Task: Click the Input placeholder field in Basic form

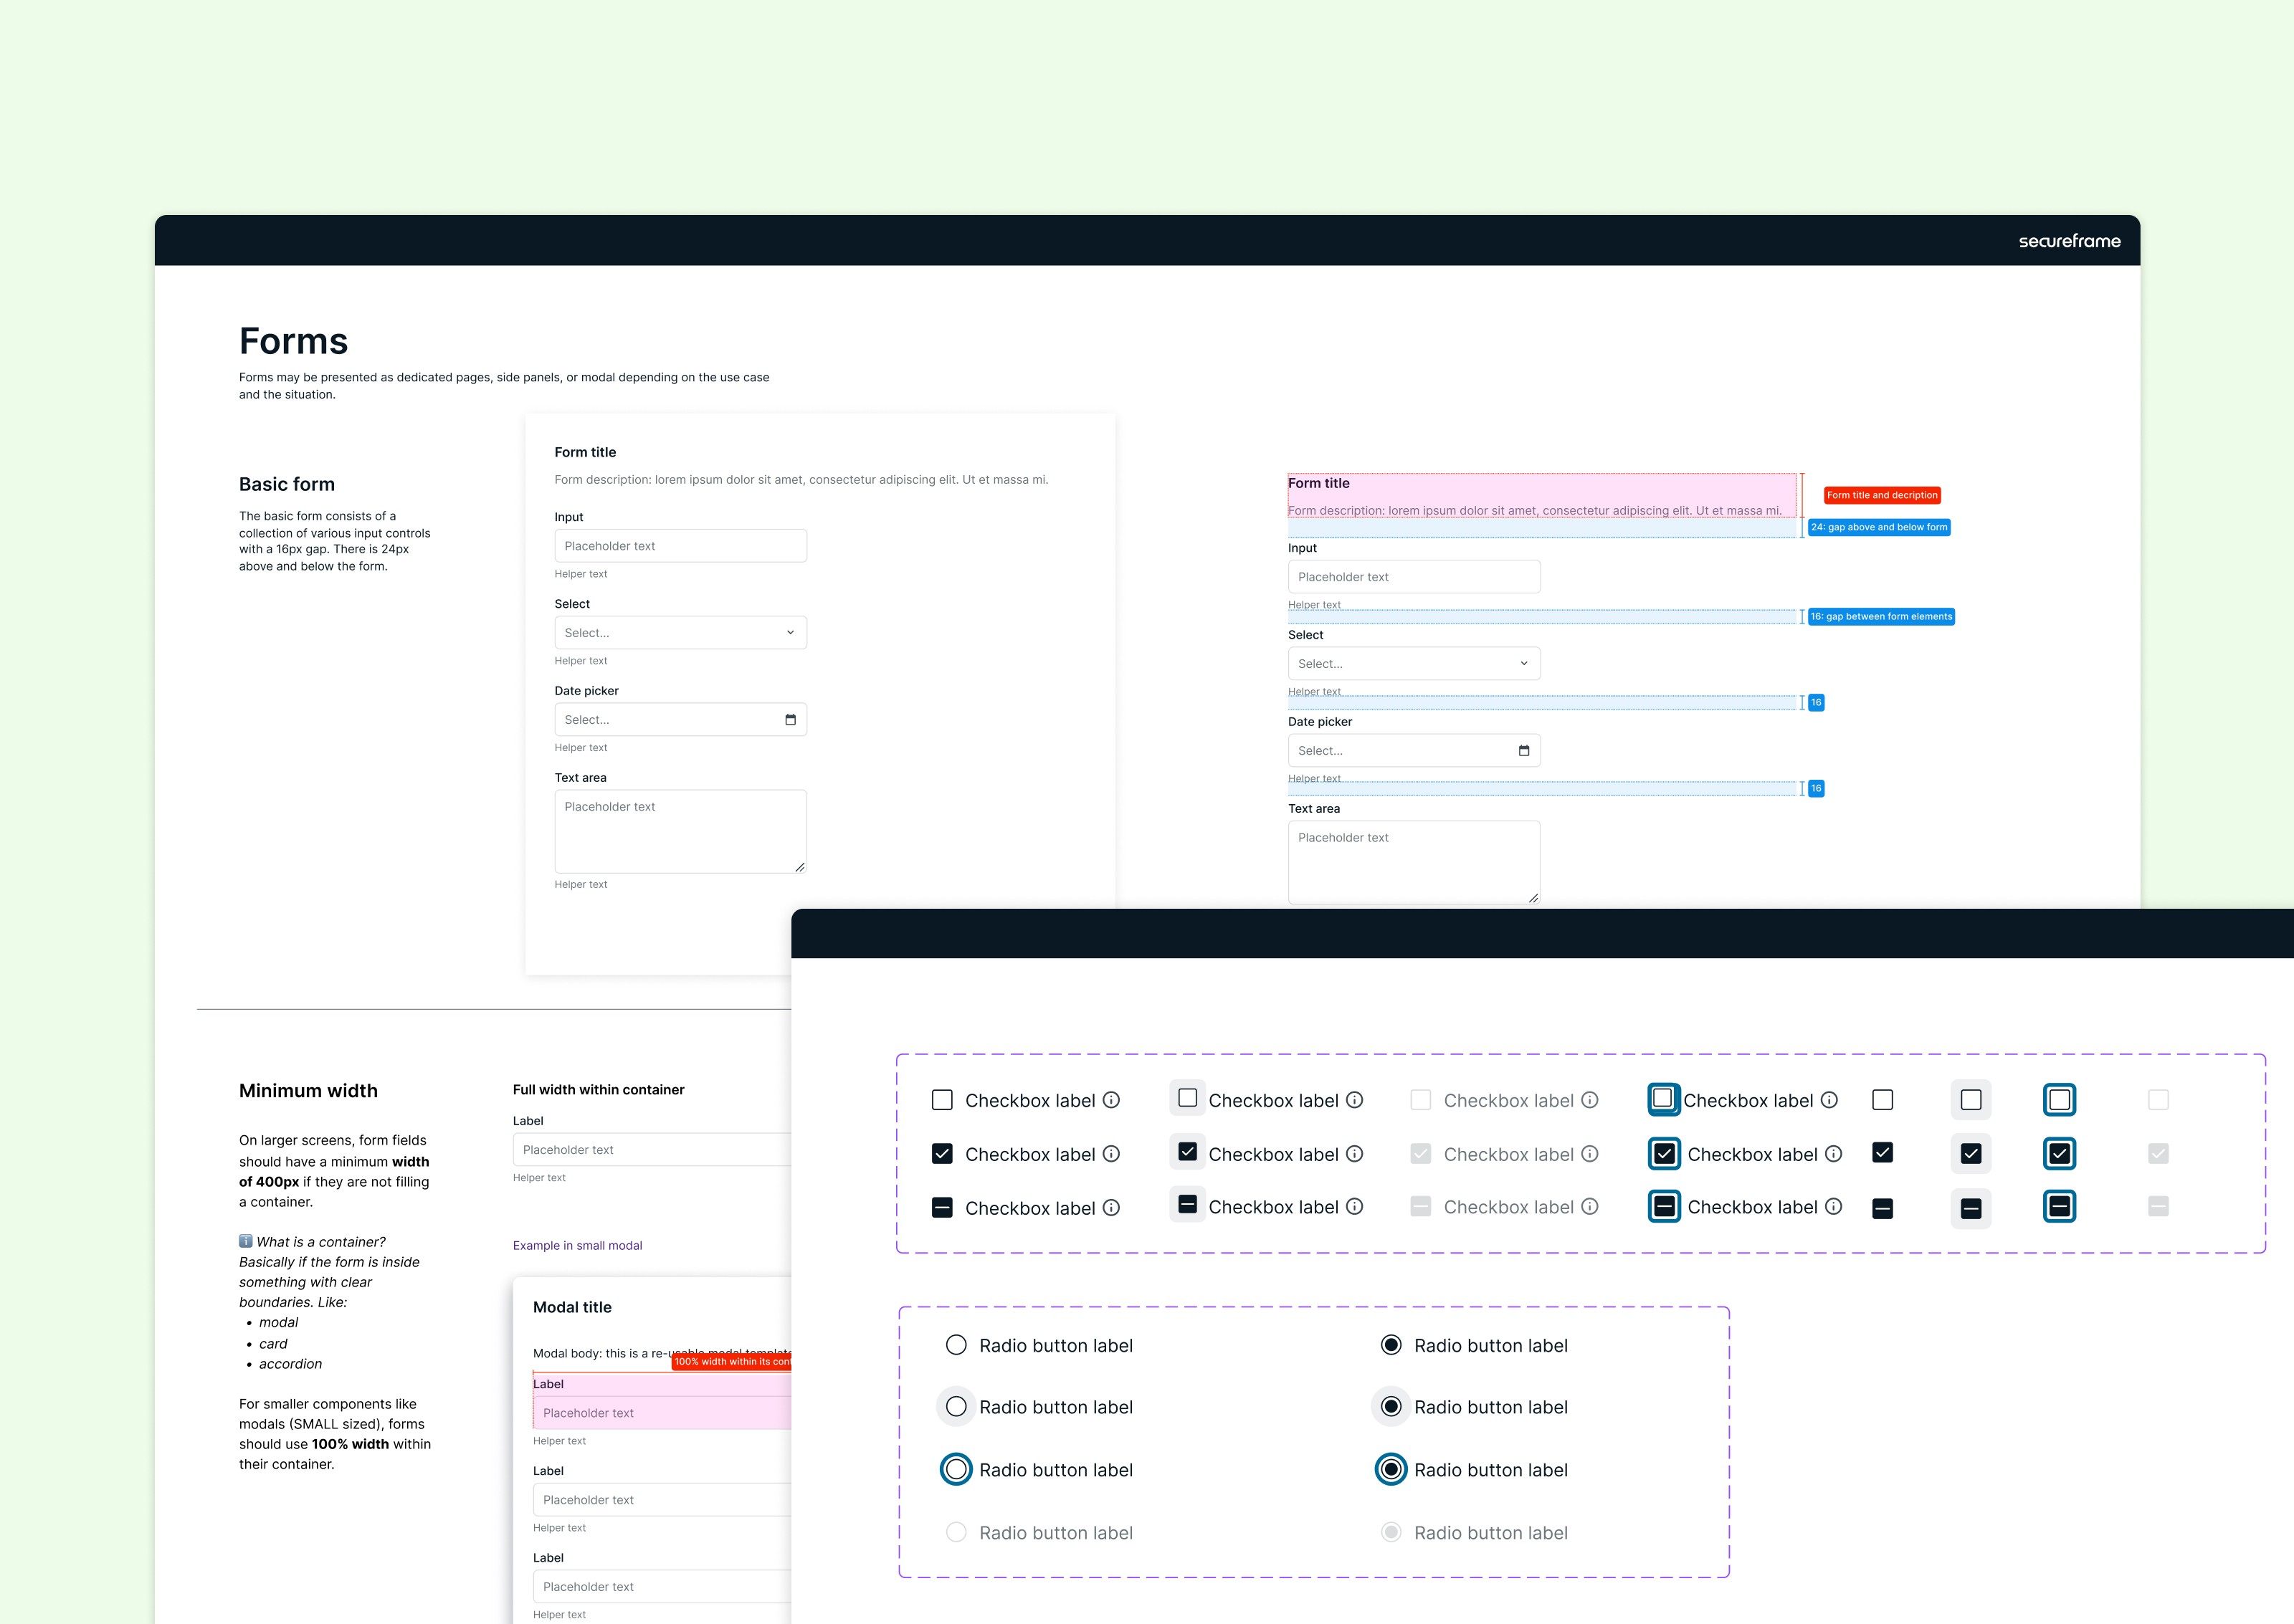Action: pyautogui.click(x=680, y=546)
